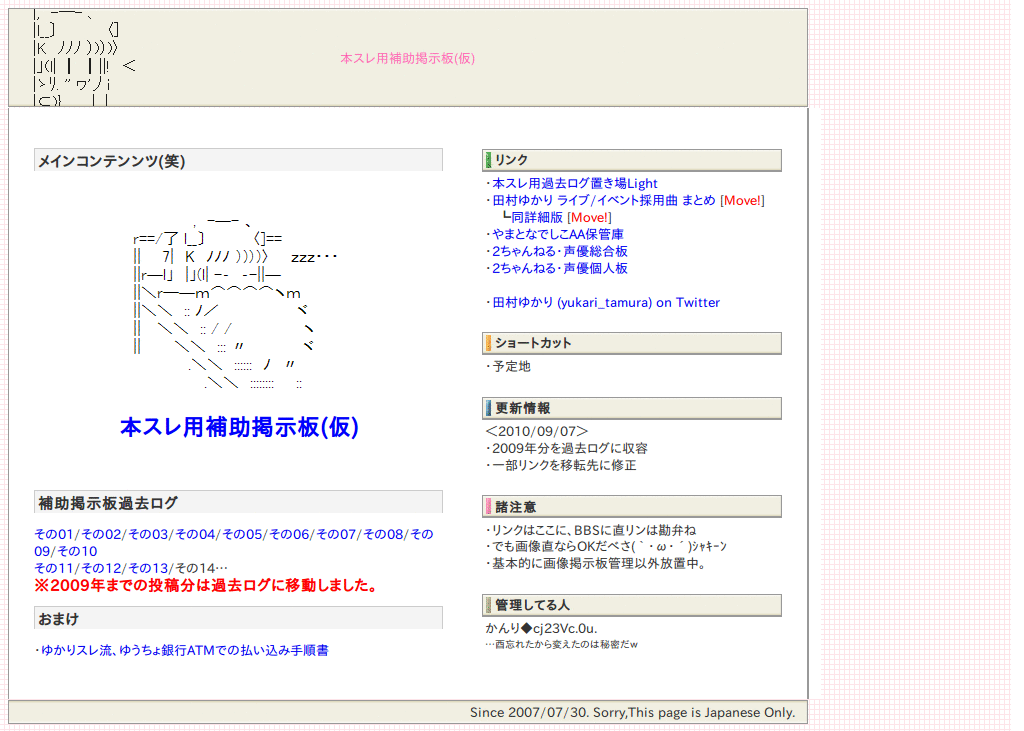Click the pink 本スレ用補助掲示板(仮) header title
This screenshot has height=731, width=1024.
coord(410,59)
